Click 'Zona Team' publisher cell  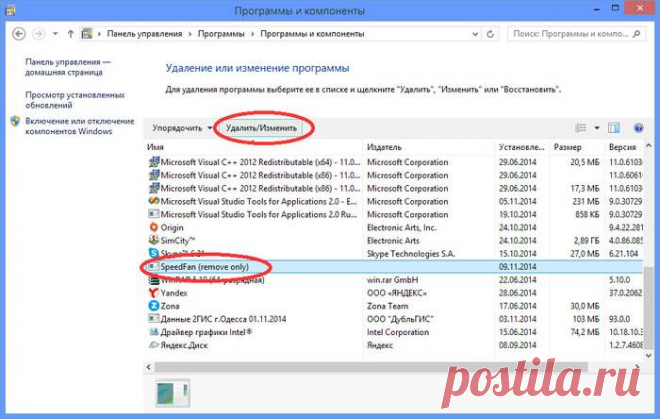[x=387, y=306]
